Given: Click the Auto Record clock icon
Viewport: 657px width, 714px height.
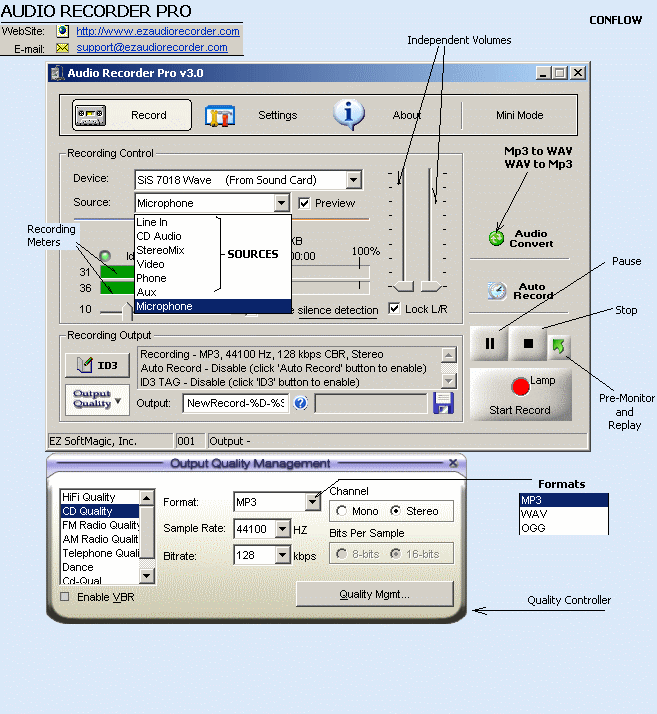Looking at the screenshot, I should [x=497, y=291].
